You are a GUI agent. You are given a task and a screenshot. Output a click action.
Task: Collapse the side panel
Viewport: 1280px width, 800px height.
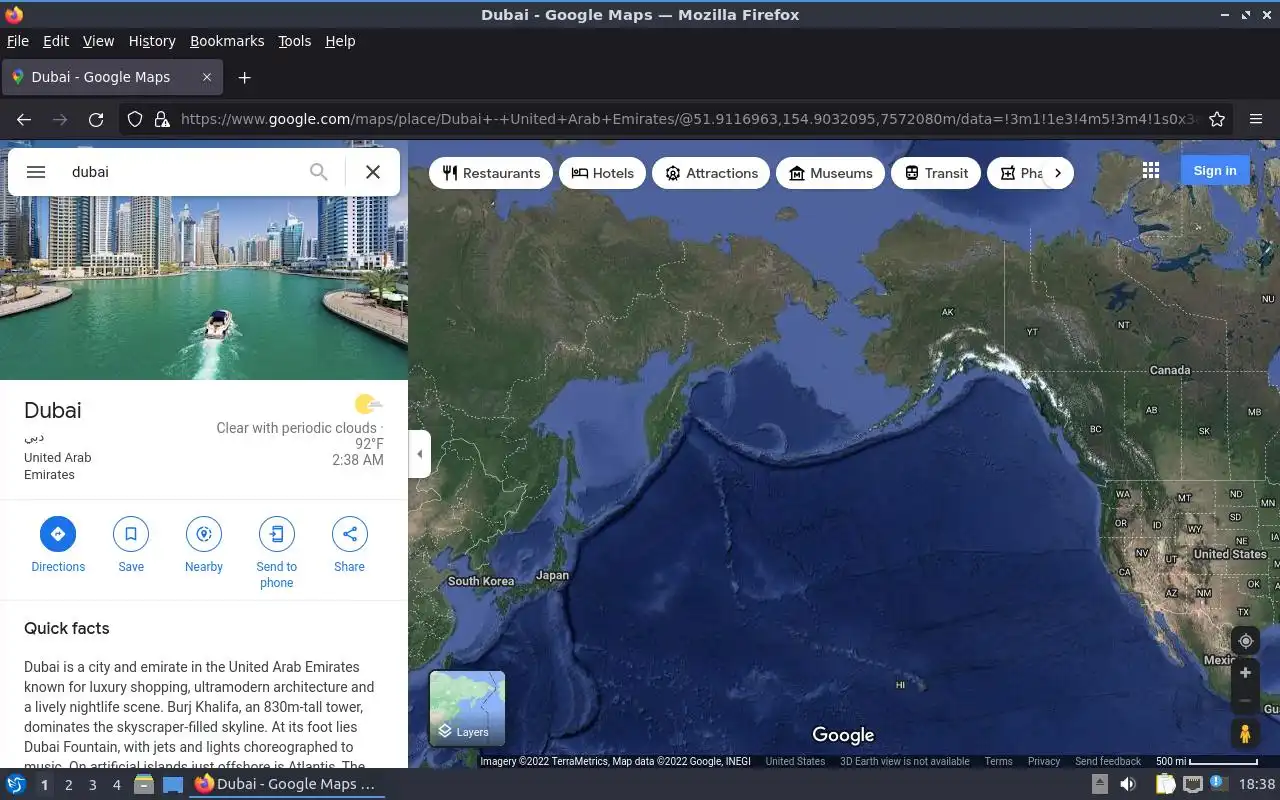pyautogui.click(x=420, y=454)
